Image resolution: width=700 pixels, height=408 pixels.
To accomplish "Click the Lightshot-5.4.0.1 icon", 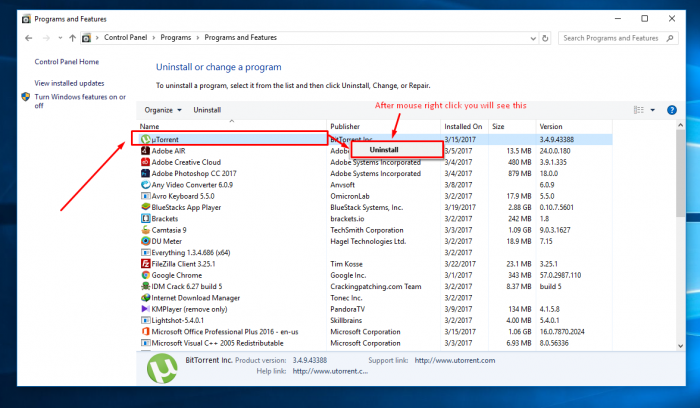I will point(146,321).
